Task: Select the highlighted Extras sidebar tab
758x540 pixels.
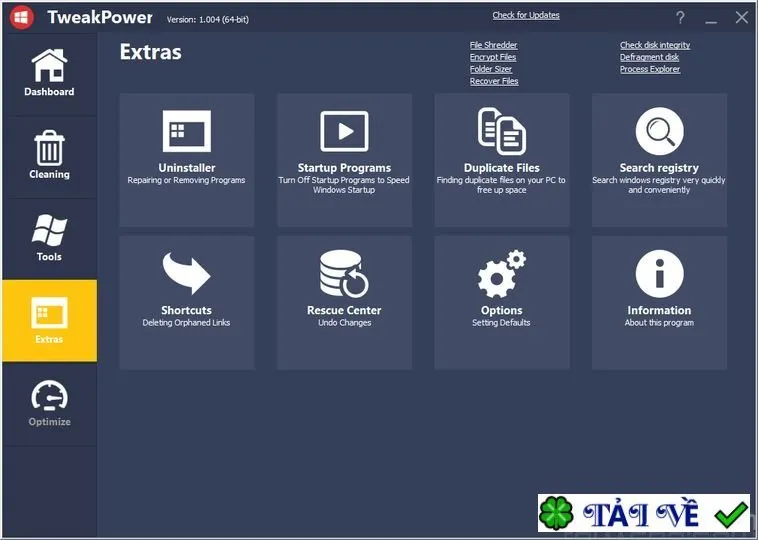Action: 49,320
